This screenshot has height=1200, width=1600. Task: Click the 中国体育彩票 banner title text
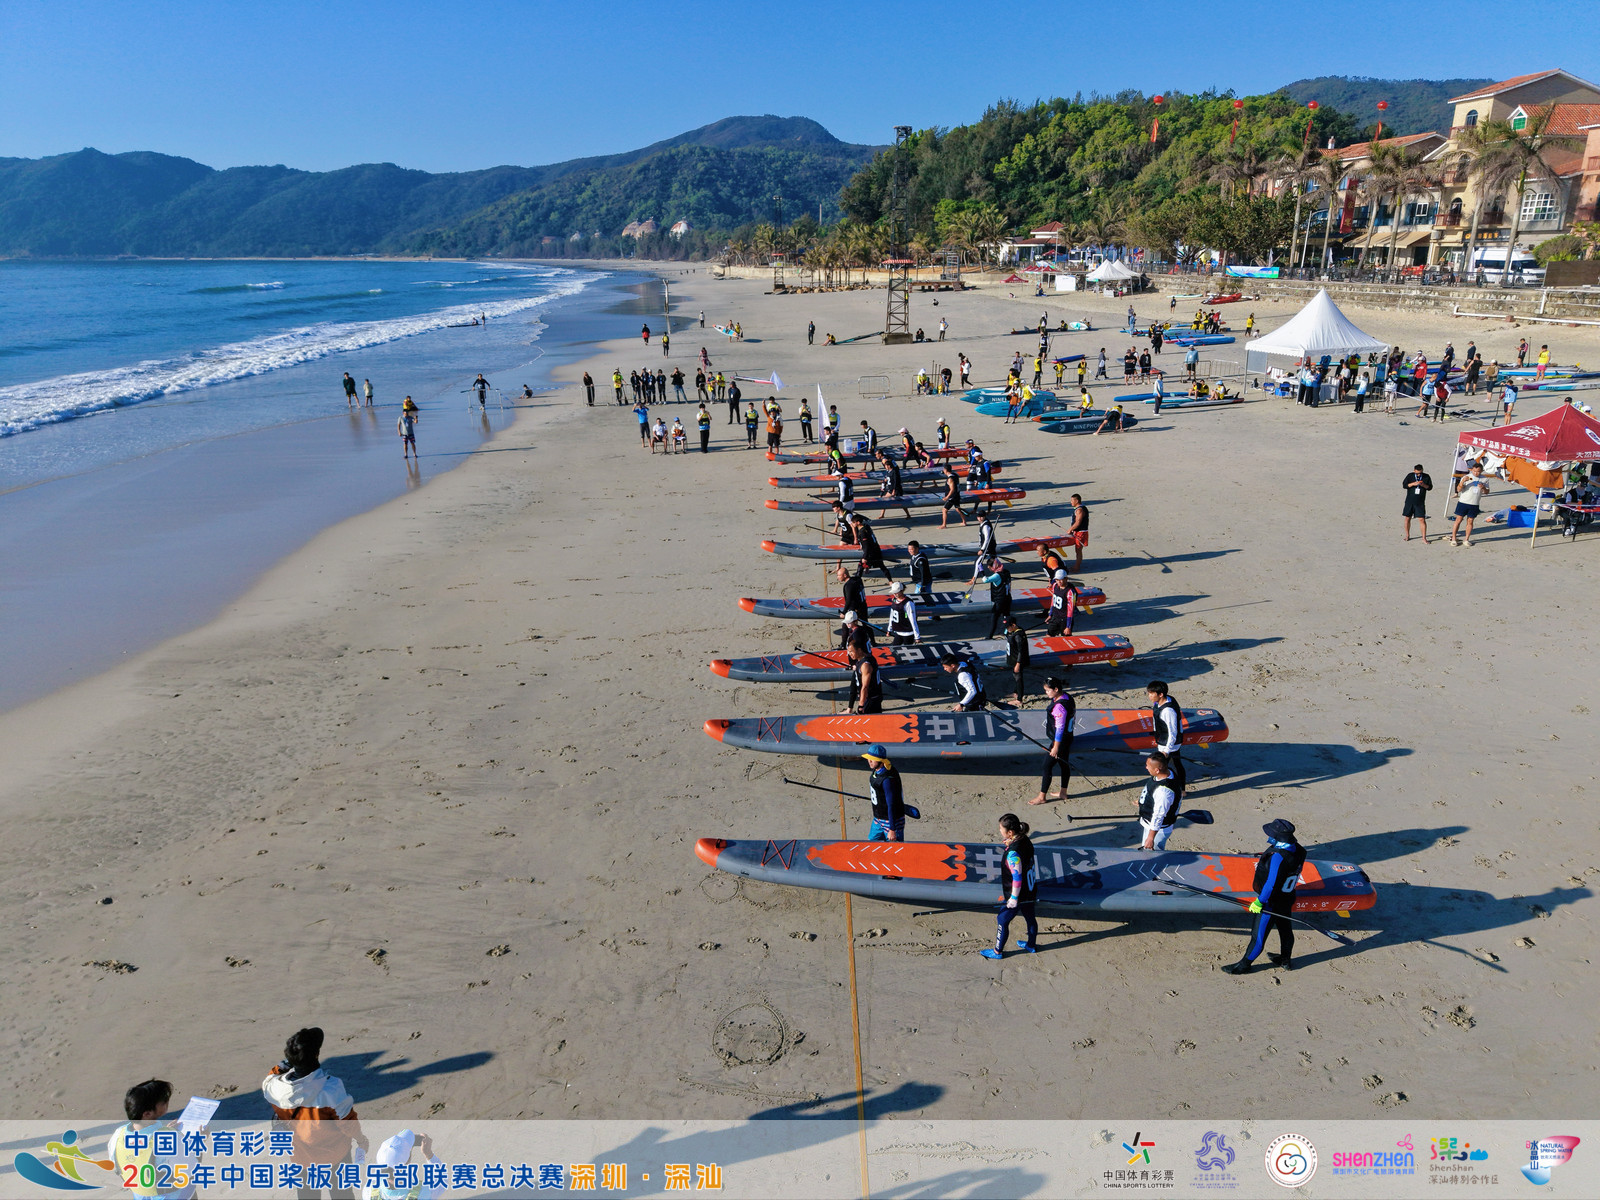tap(209, 1143)
